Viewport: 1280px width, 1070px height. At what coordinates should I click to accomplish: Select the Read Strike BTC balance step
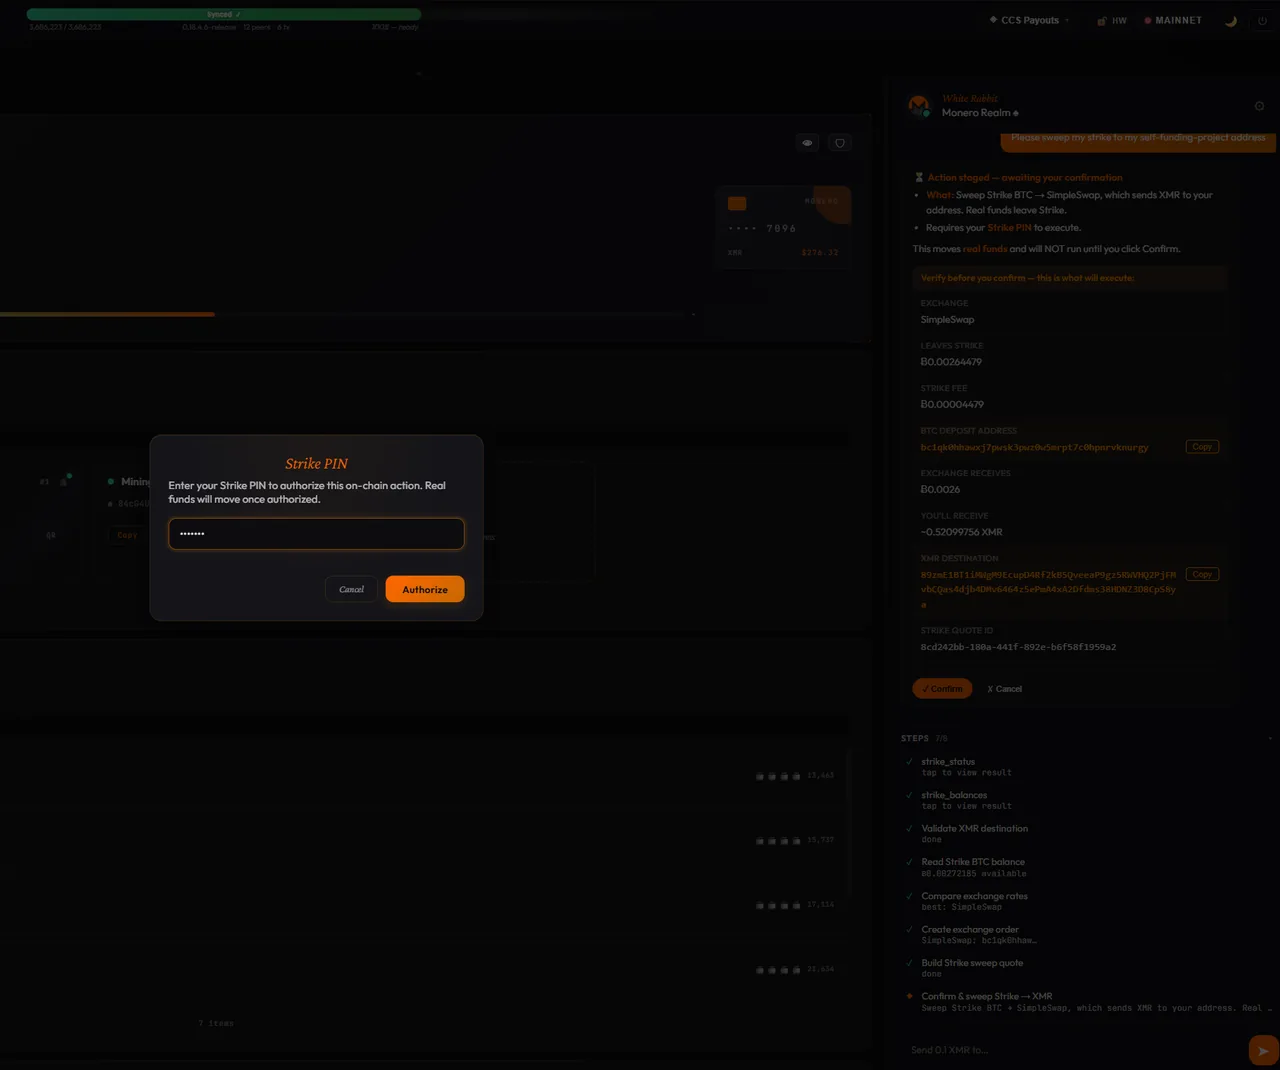973,867
